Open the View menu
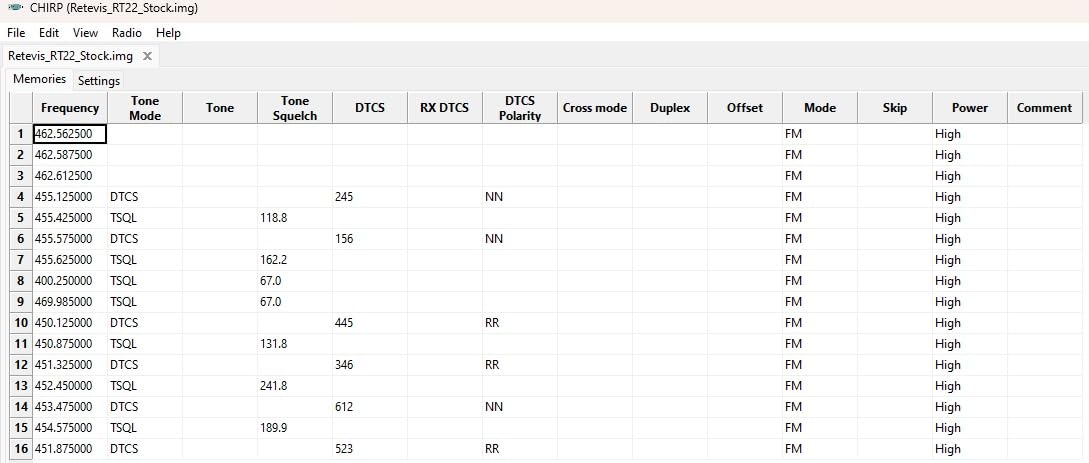The width and height of the screenshot is (1089, 463). [85, 33]
